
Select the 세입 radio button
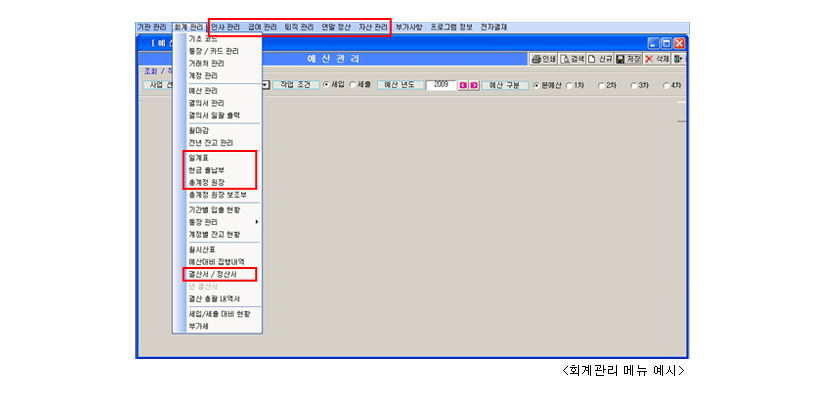tap(326, 85)
